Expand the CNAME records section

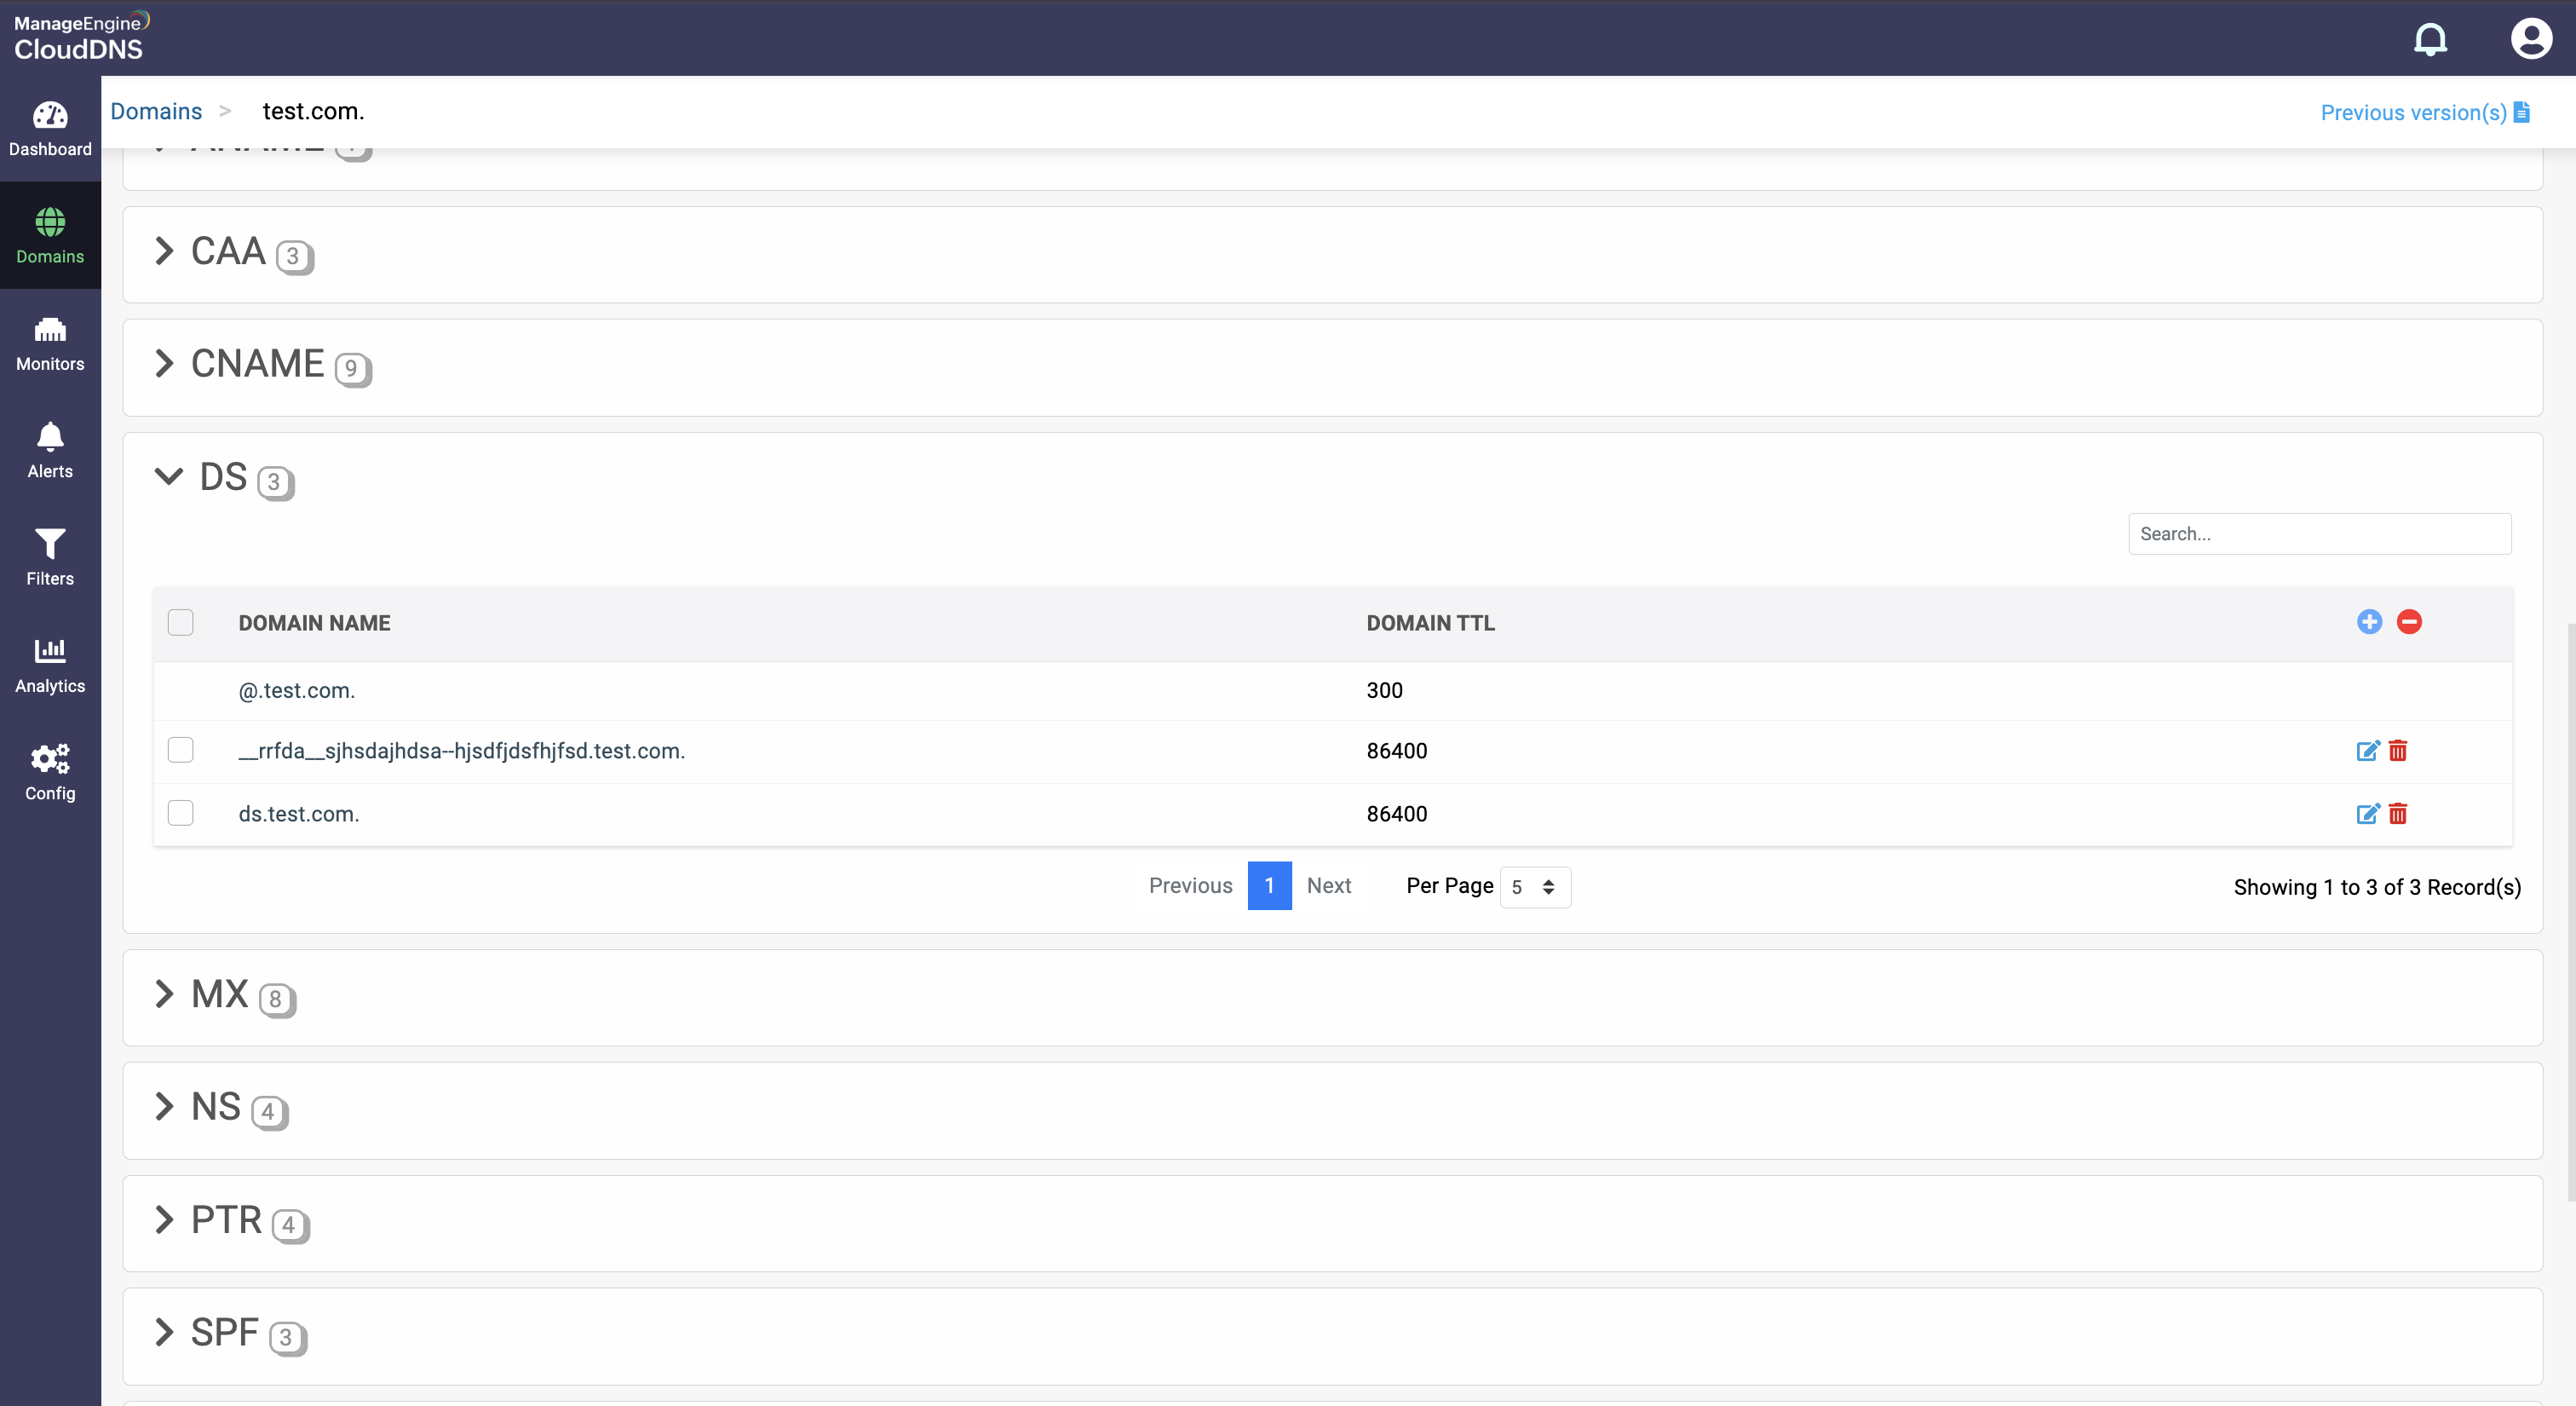click(x=166, y=363)
